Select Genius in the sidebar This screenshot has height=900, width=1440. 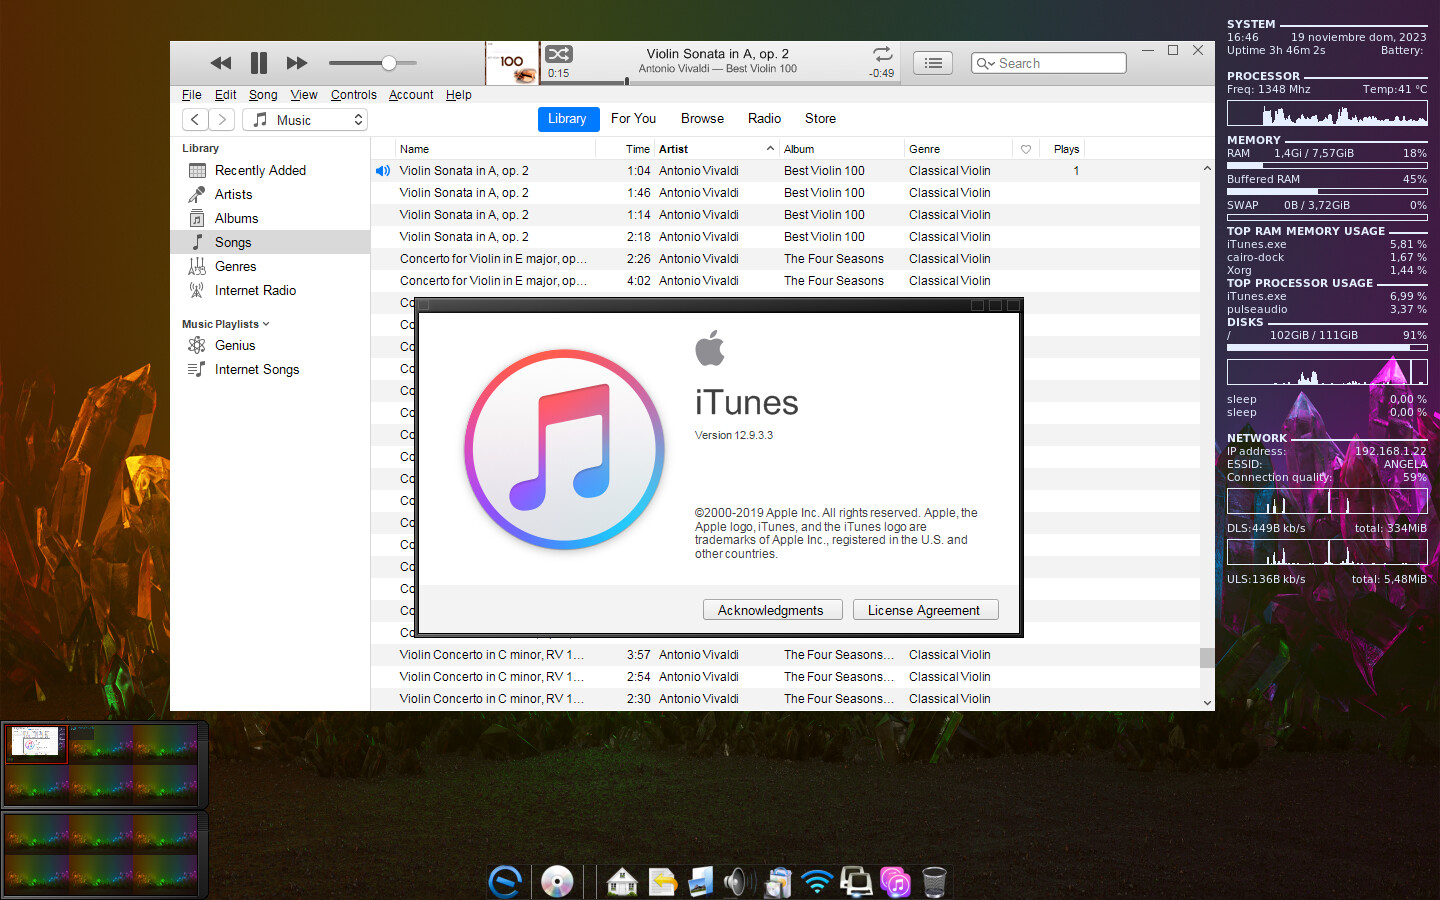point(235,345)
